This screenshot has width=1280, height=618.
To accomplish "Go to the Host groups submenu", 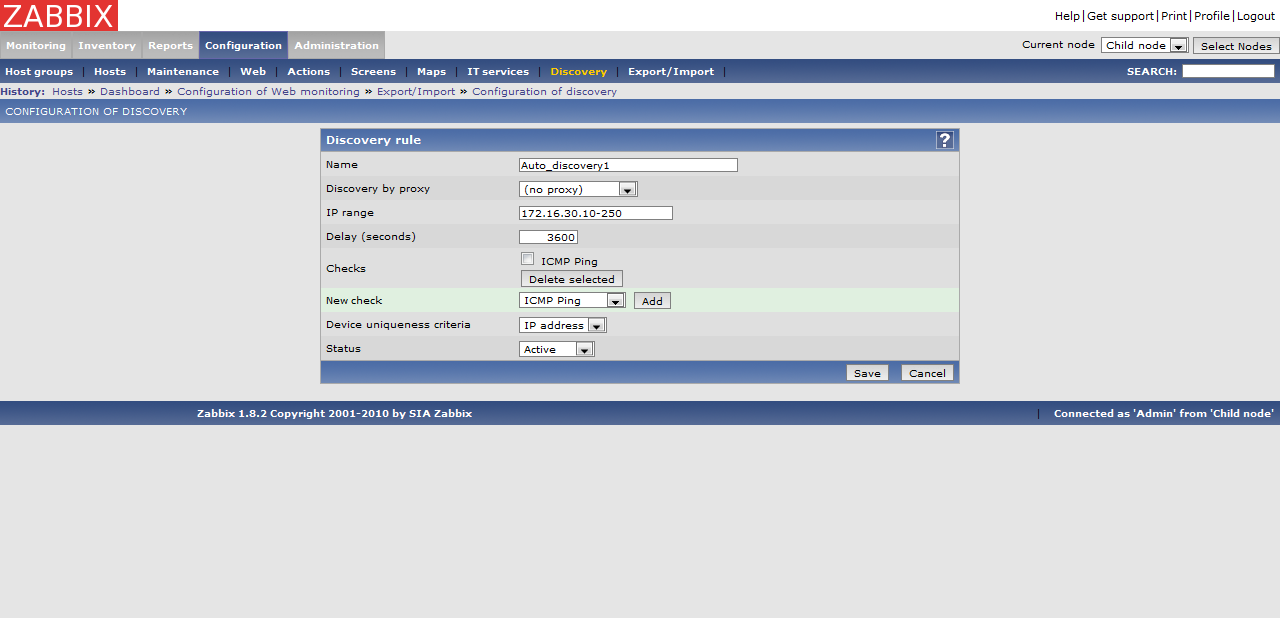I will coord(39,72).
